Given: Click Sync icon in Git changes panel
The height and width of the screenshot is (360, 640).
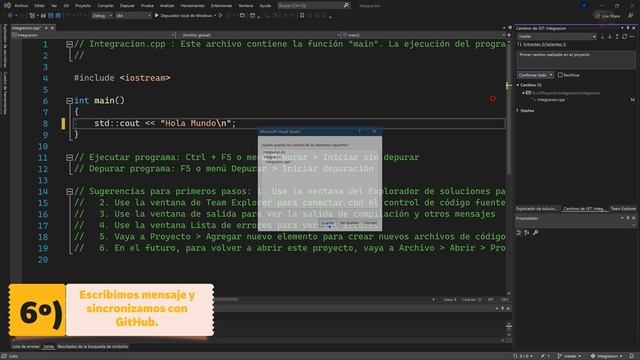Looking at the screenshot, I should pos(624,36).
